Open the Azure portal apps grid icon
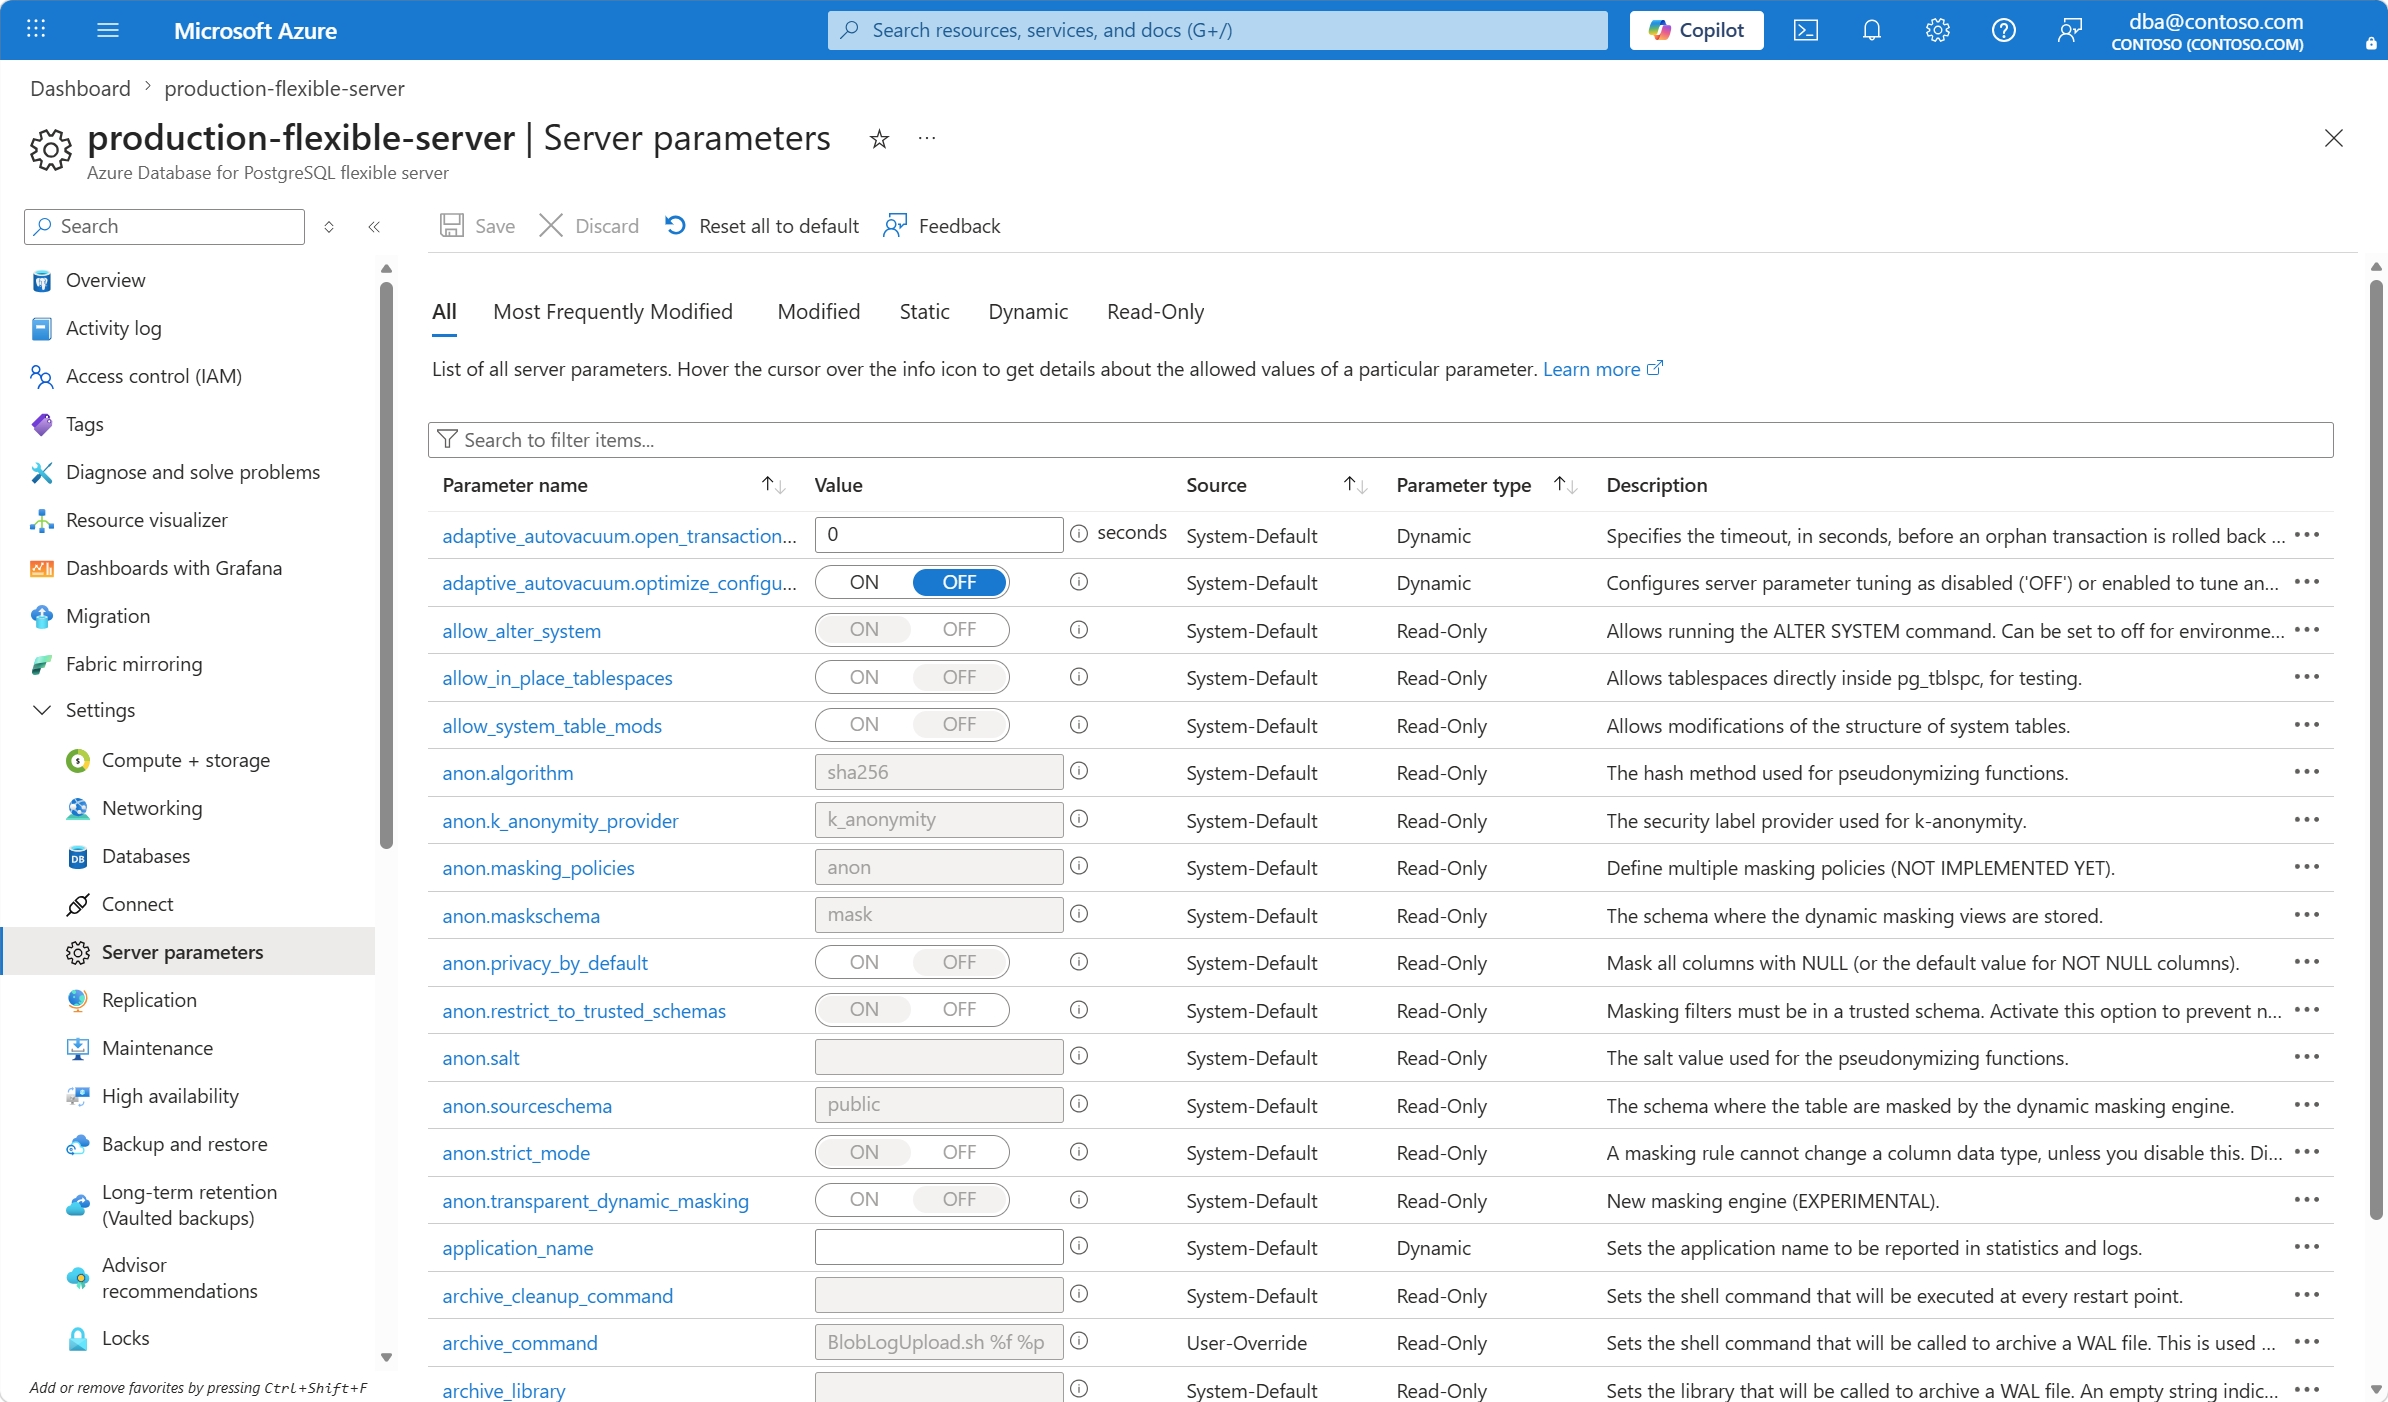The width and height of the screenshot is (2388, 1402). point(36,30)
